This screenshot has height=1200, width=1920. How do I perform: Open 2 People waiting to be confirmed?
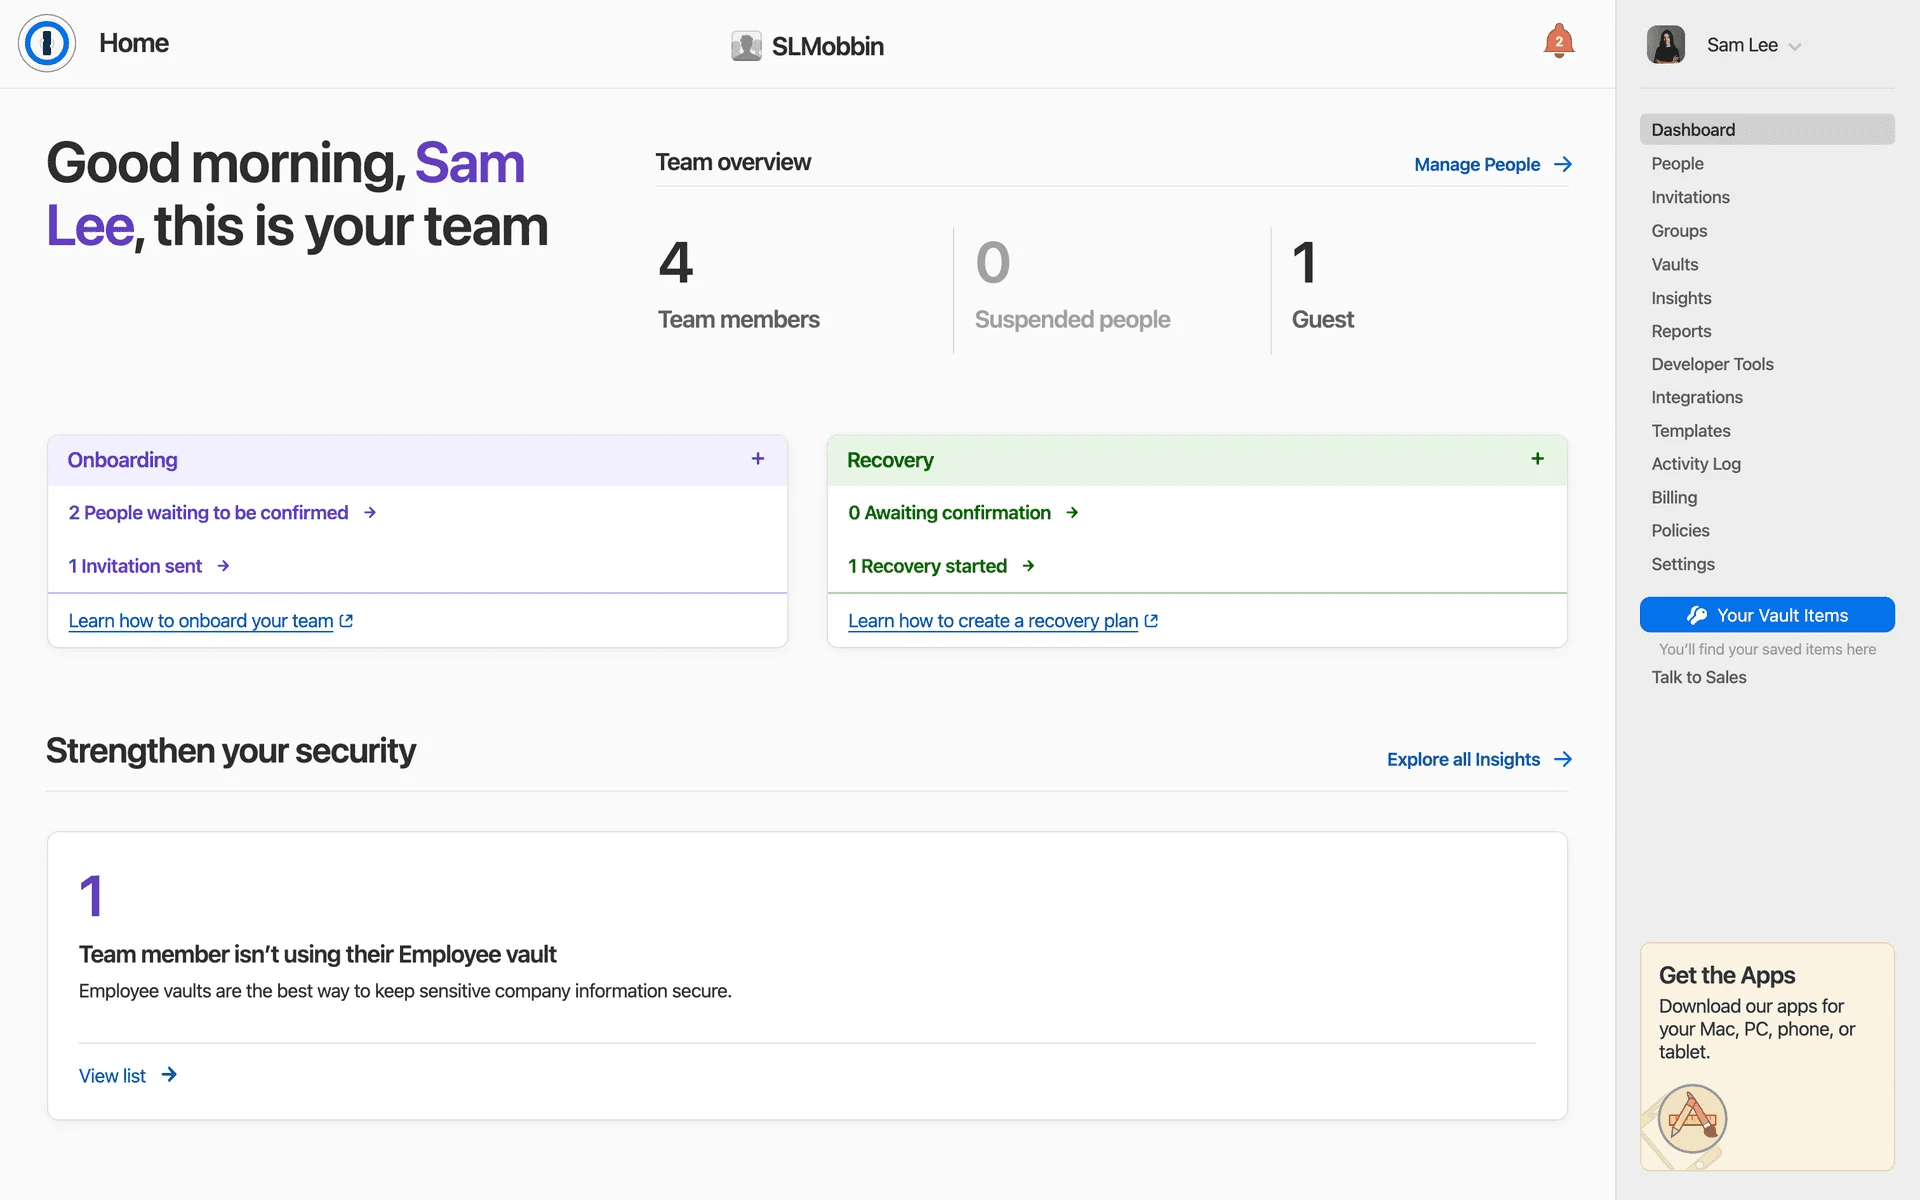click(x=208, y=513)
